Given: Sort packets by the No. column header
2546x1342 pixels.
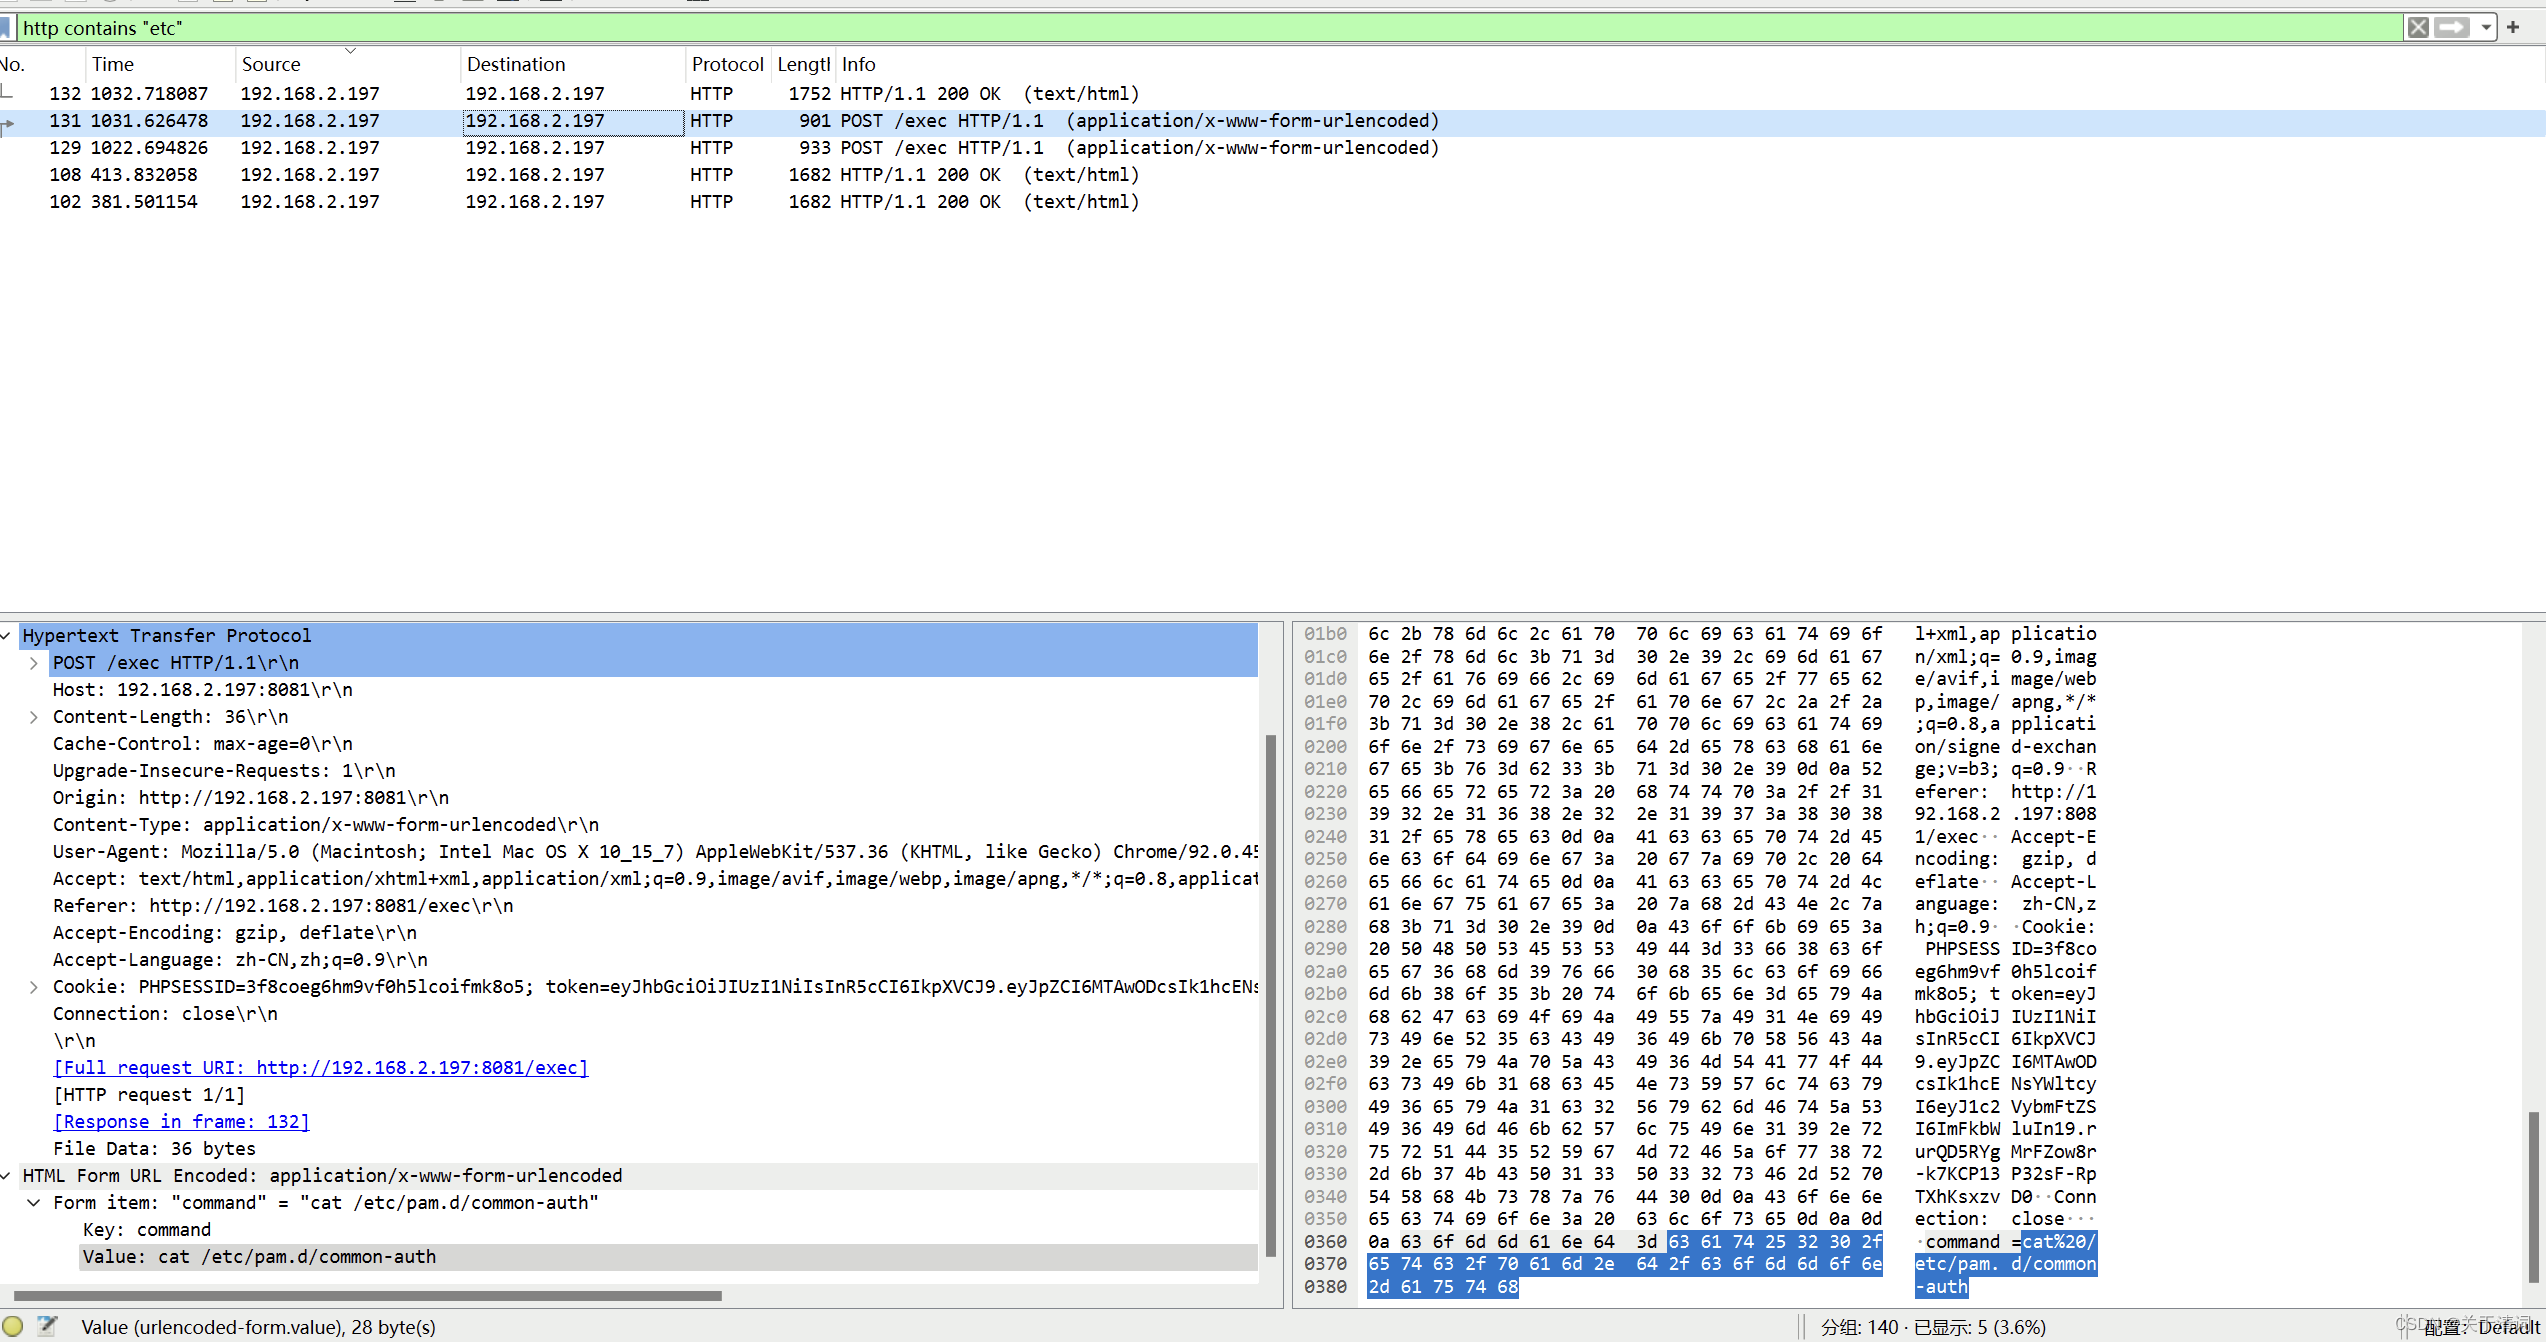Looking at the screenshot, I should (40, 64).
